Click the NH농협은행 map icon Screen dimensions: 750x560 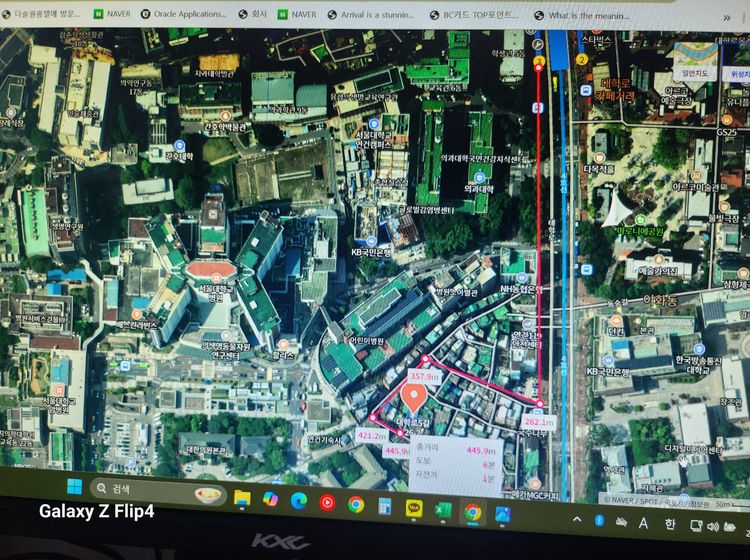pyautogui.click(x=521, y=277)
